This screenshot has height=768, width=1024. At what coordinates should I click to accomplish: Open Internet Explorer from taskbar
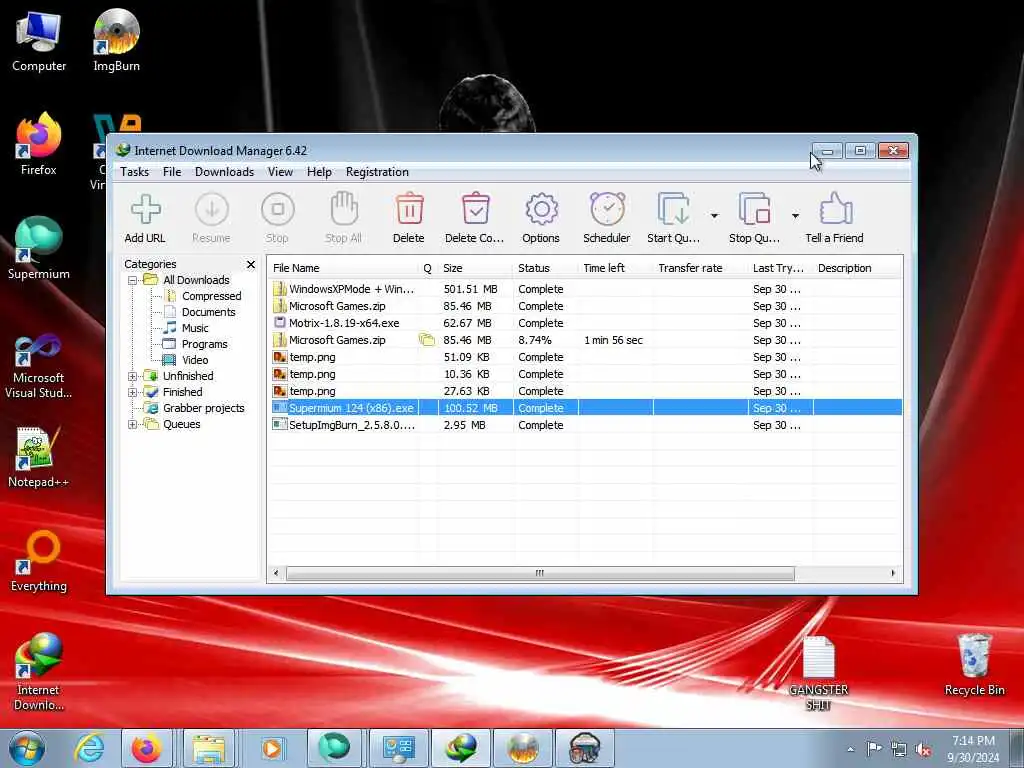[x=89, y=748]
